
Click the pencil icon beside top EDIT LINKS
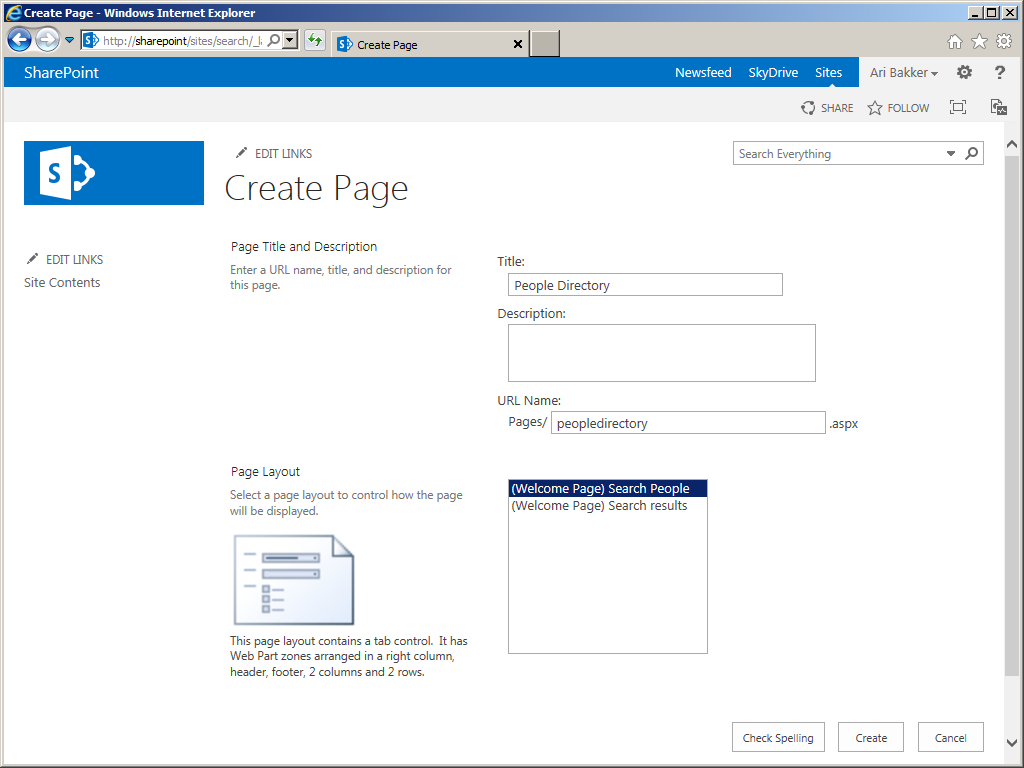242,152
